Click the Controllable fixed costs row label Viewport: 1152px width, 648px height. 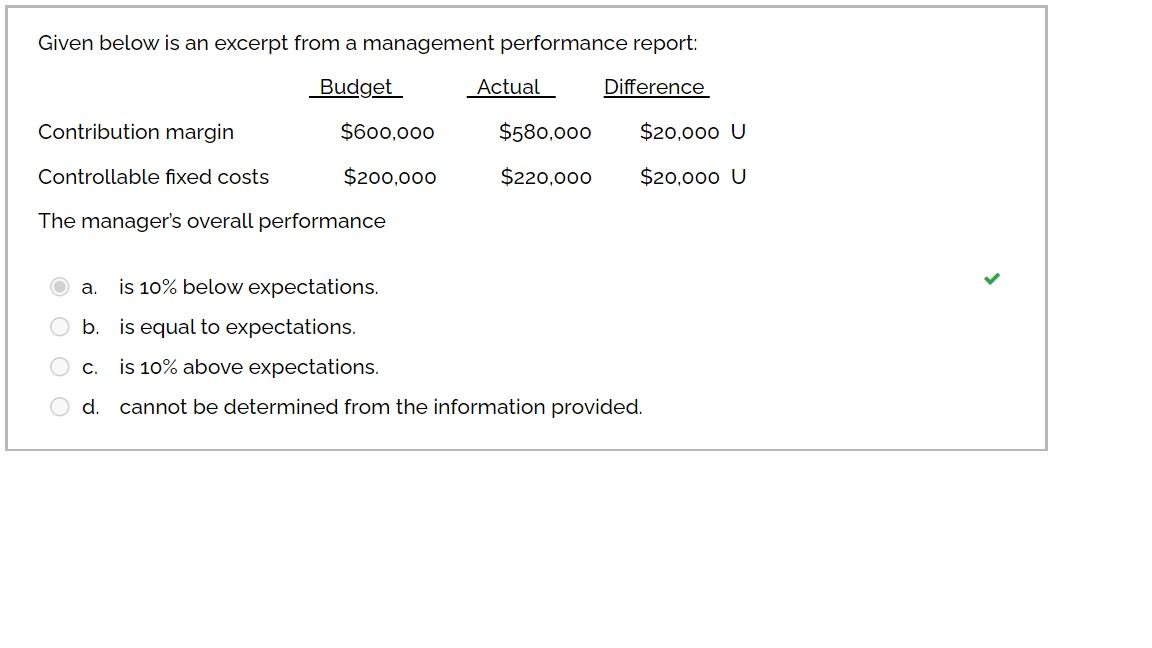153,177
